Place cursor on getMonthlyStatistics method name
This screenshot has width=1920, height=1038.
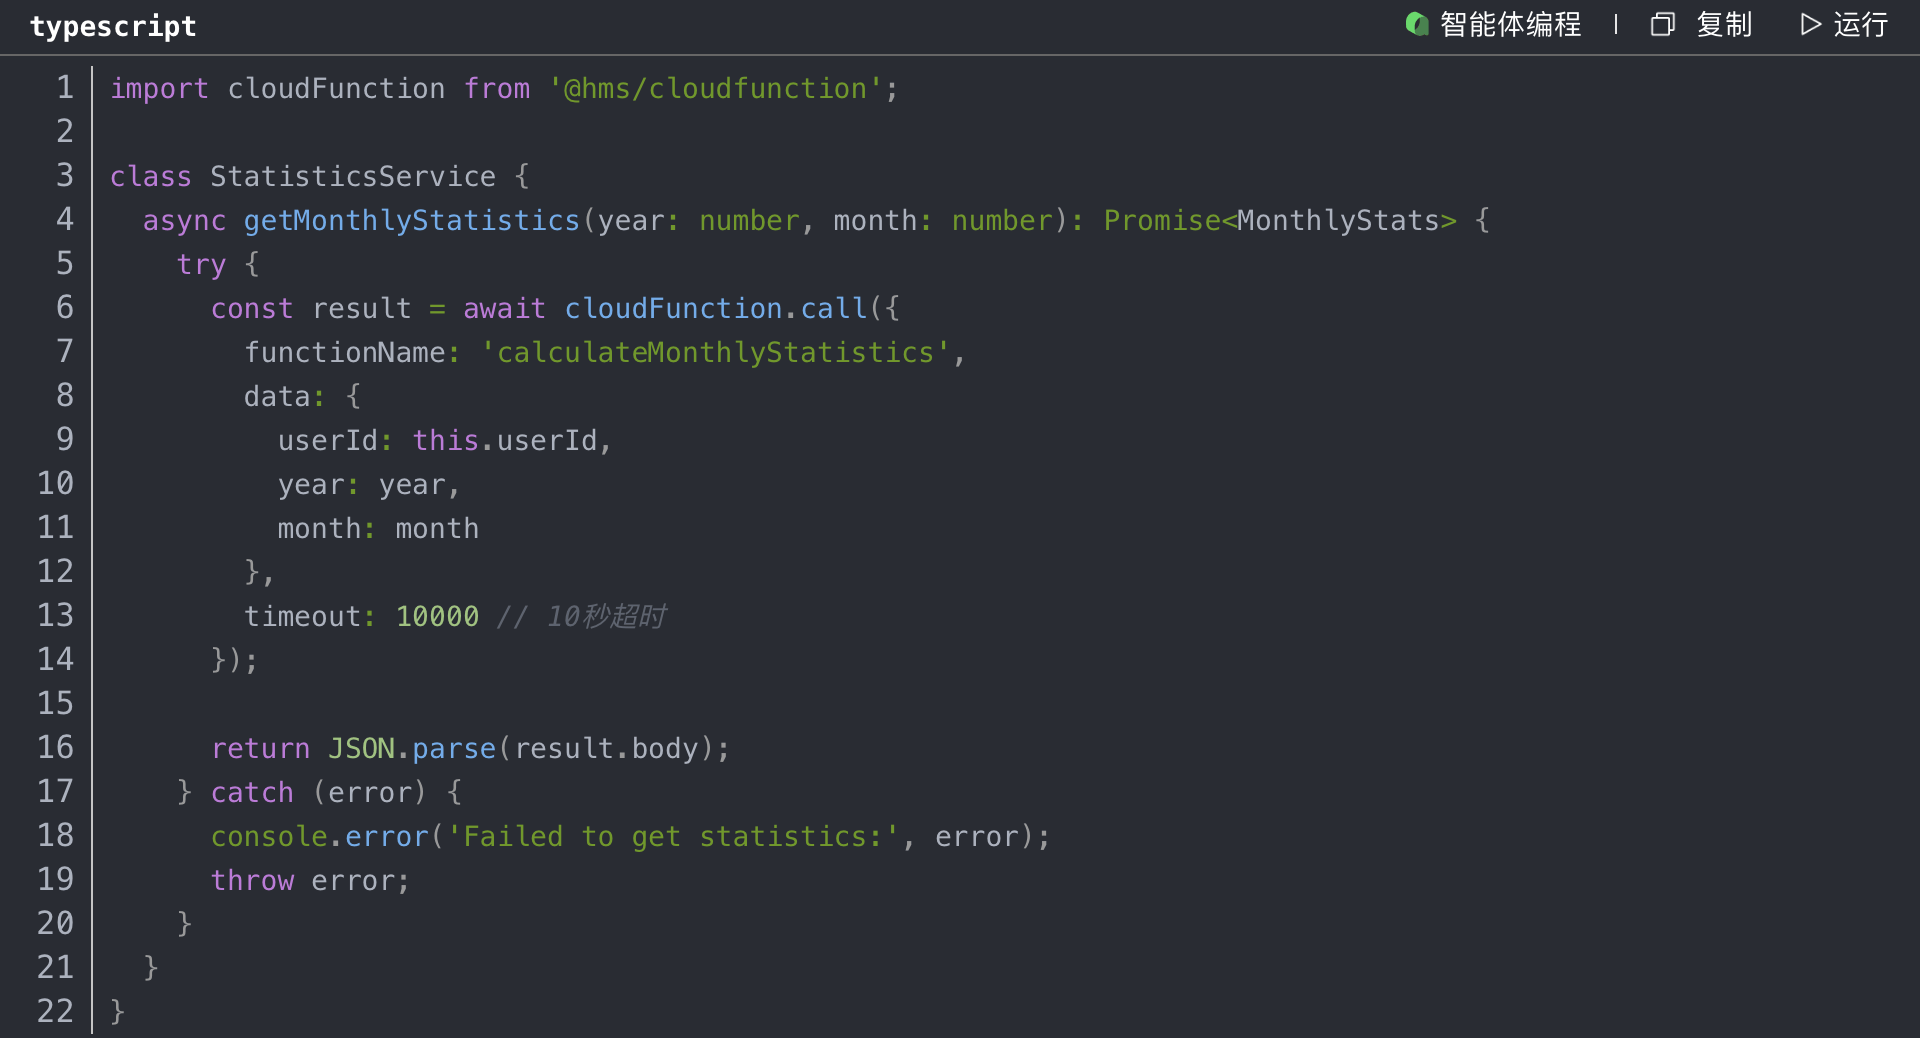[411, 221]
